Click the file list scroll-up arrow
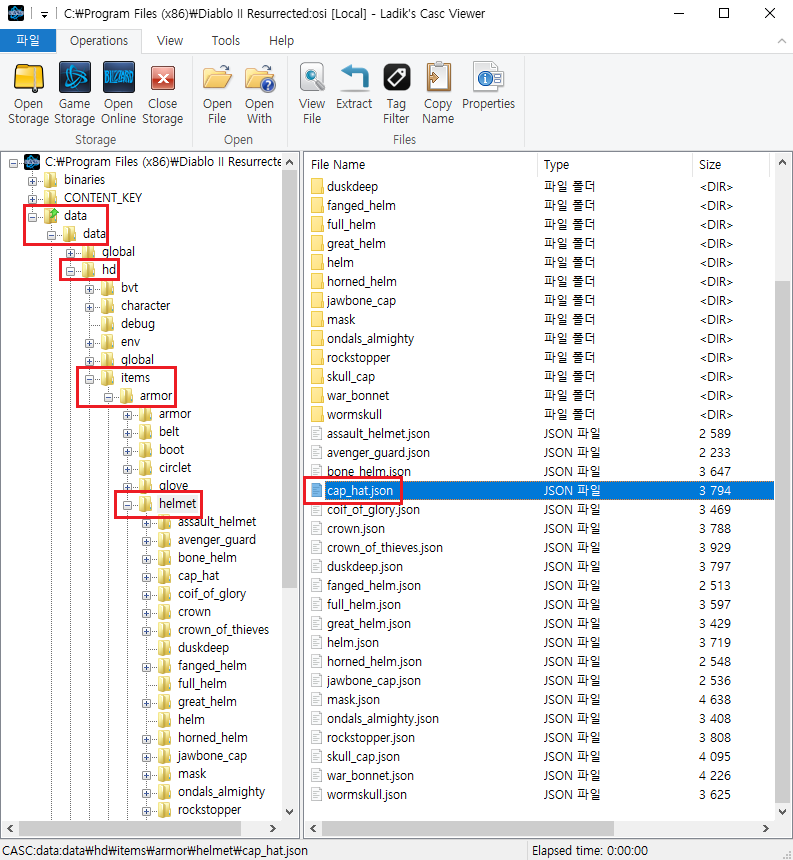The height and width of the screenshot is (860, 793). (782, 162)
